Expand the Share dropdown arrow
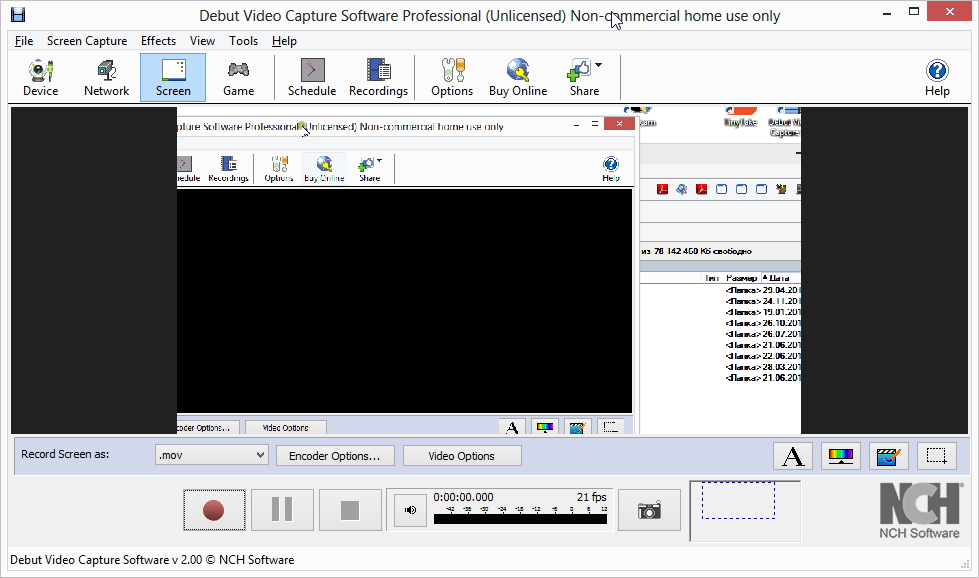This screenshot has width=979, height=578. 599,65
